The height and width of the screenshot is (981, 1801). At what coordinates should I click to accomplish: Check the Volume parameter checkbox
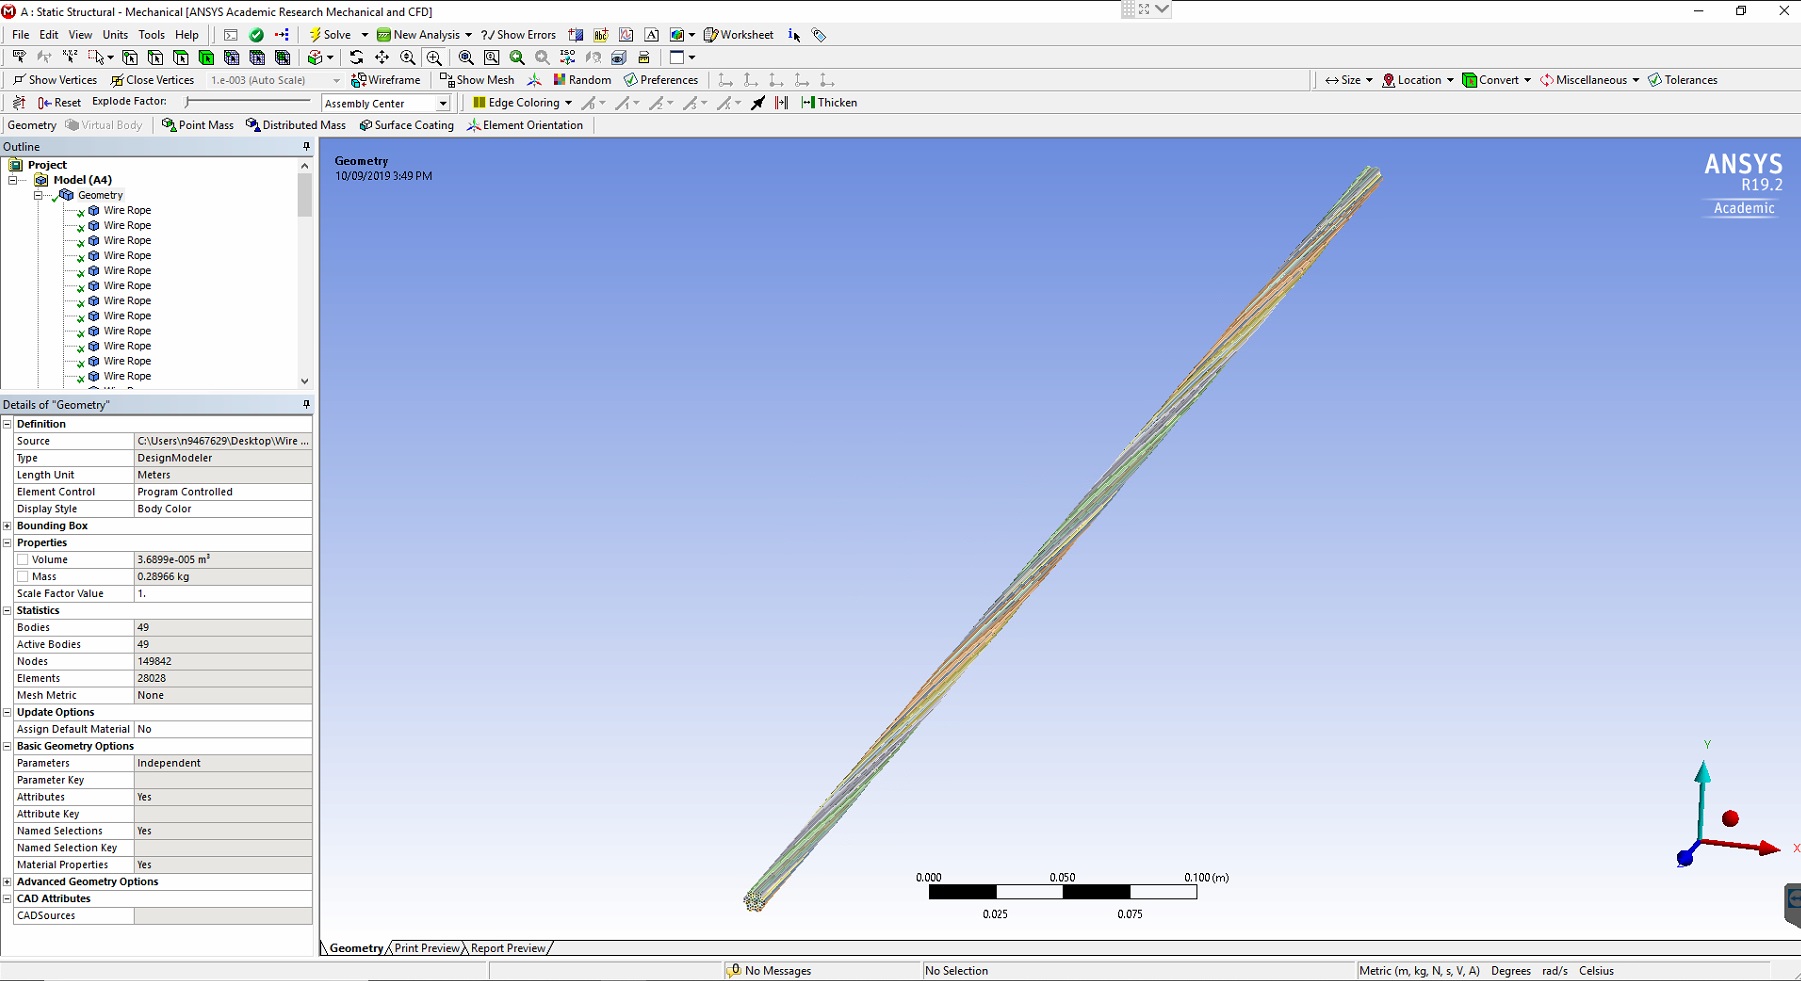click(x=22, y=559)
